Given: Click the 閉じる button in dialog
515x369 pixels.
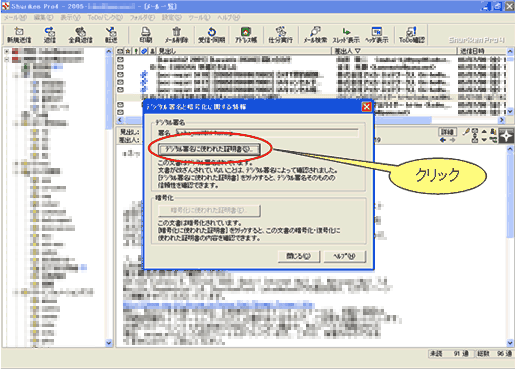Looking at the screenshot, I should (299, 256).
